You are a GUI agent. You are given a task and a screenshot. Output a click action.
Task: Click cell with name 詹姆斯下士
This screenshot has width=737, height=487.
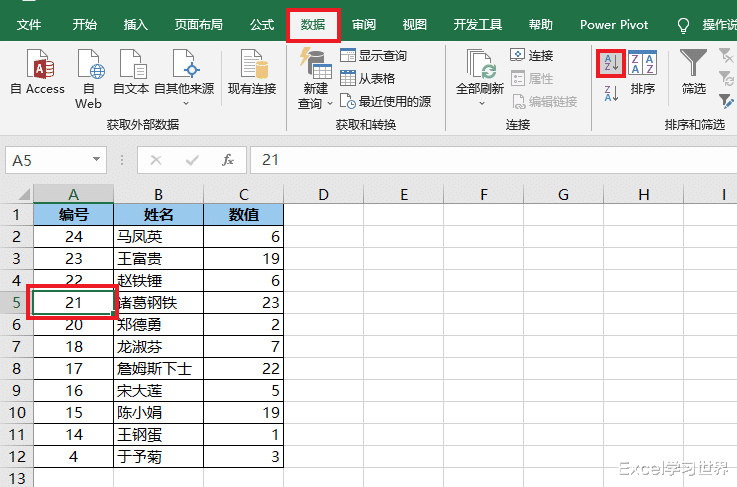(x=158, y=369)
